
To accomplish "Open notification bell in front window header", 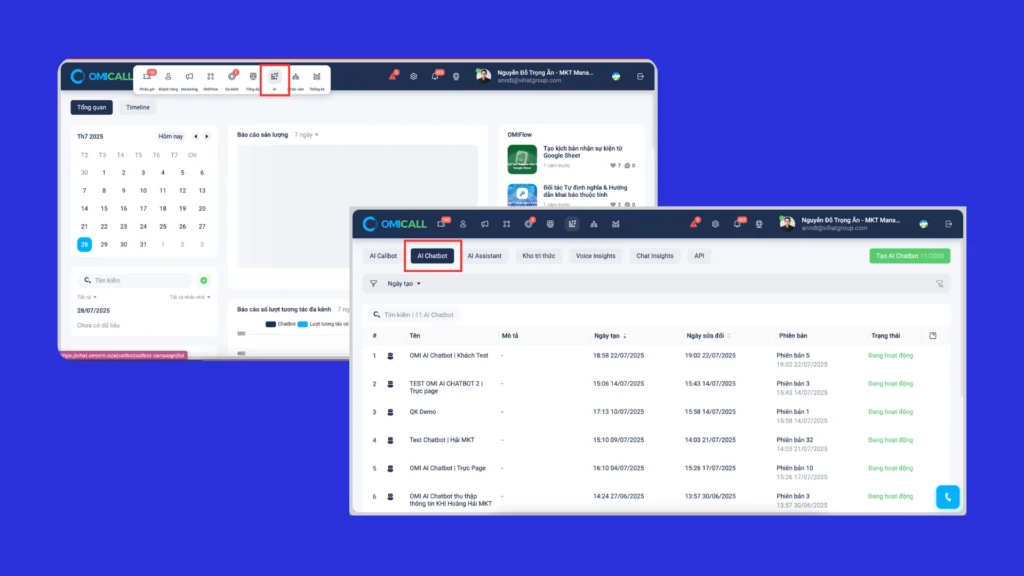I will tap(737, 223).
